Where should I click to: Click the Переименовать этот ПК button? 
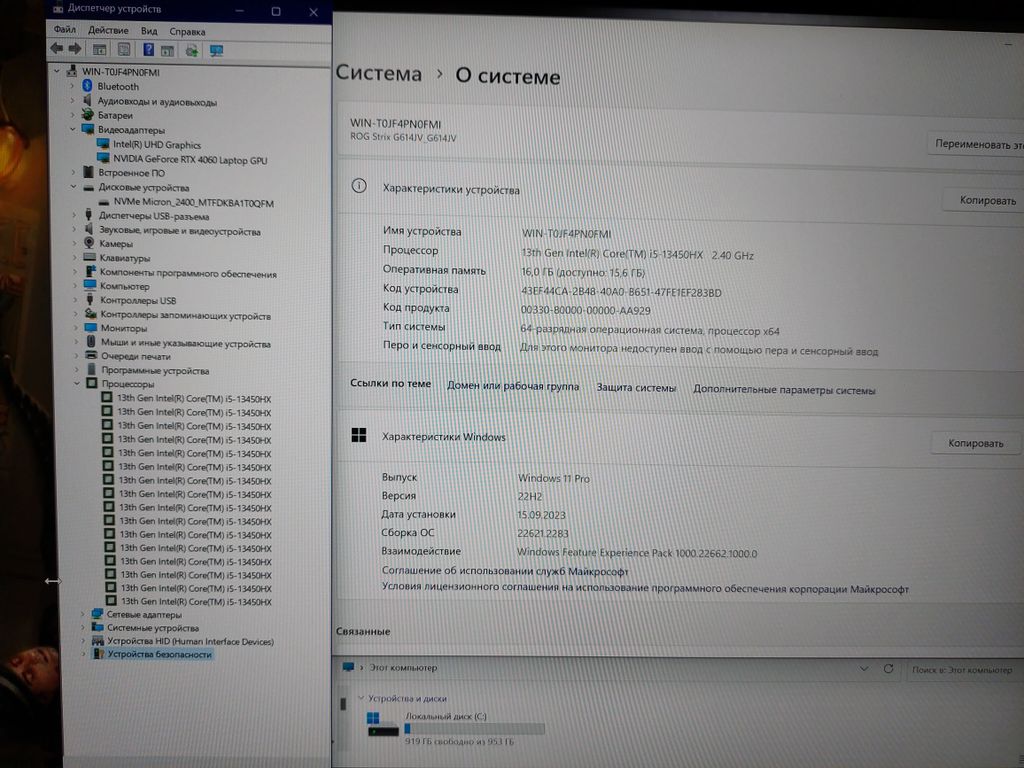(977, 144)
